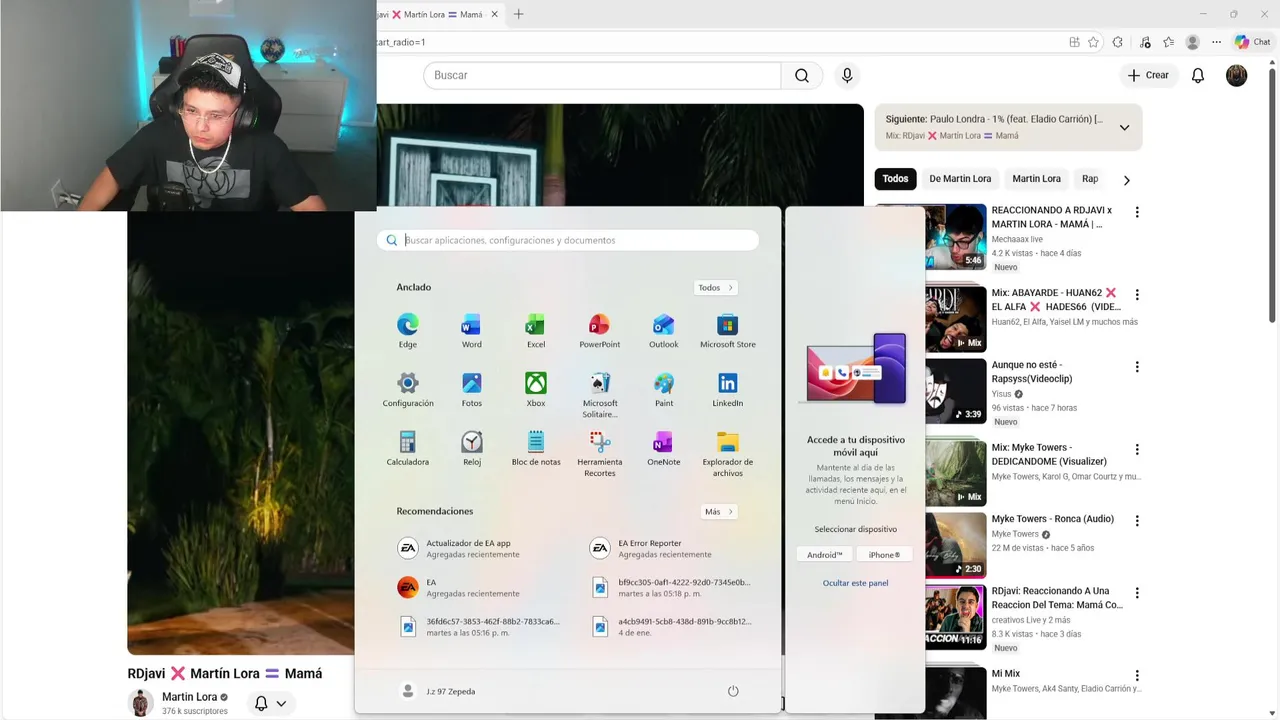1280x720 pixels.
Task: Open Edge settings and more ellipsis
Action: 1216,42
